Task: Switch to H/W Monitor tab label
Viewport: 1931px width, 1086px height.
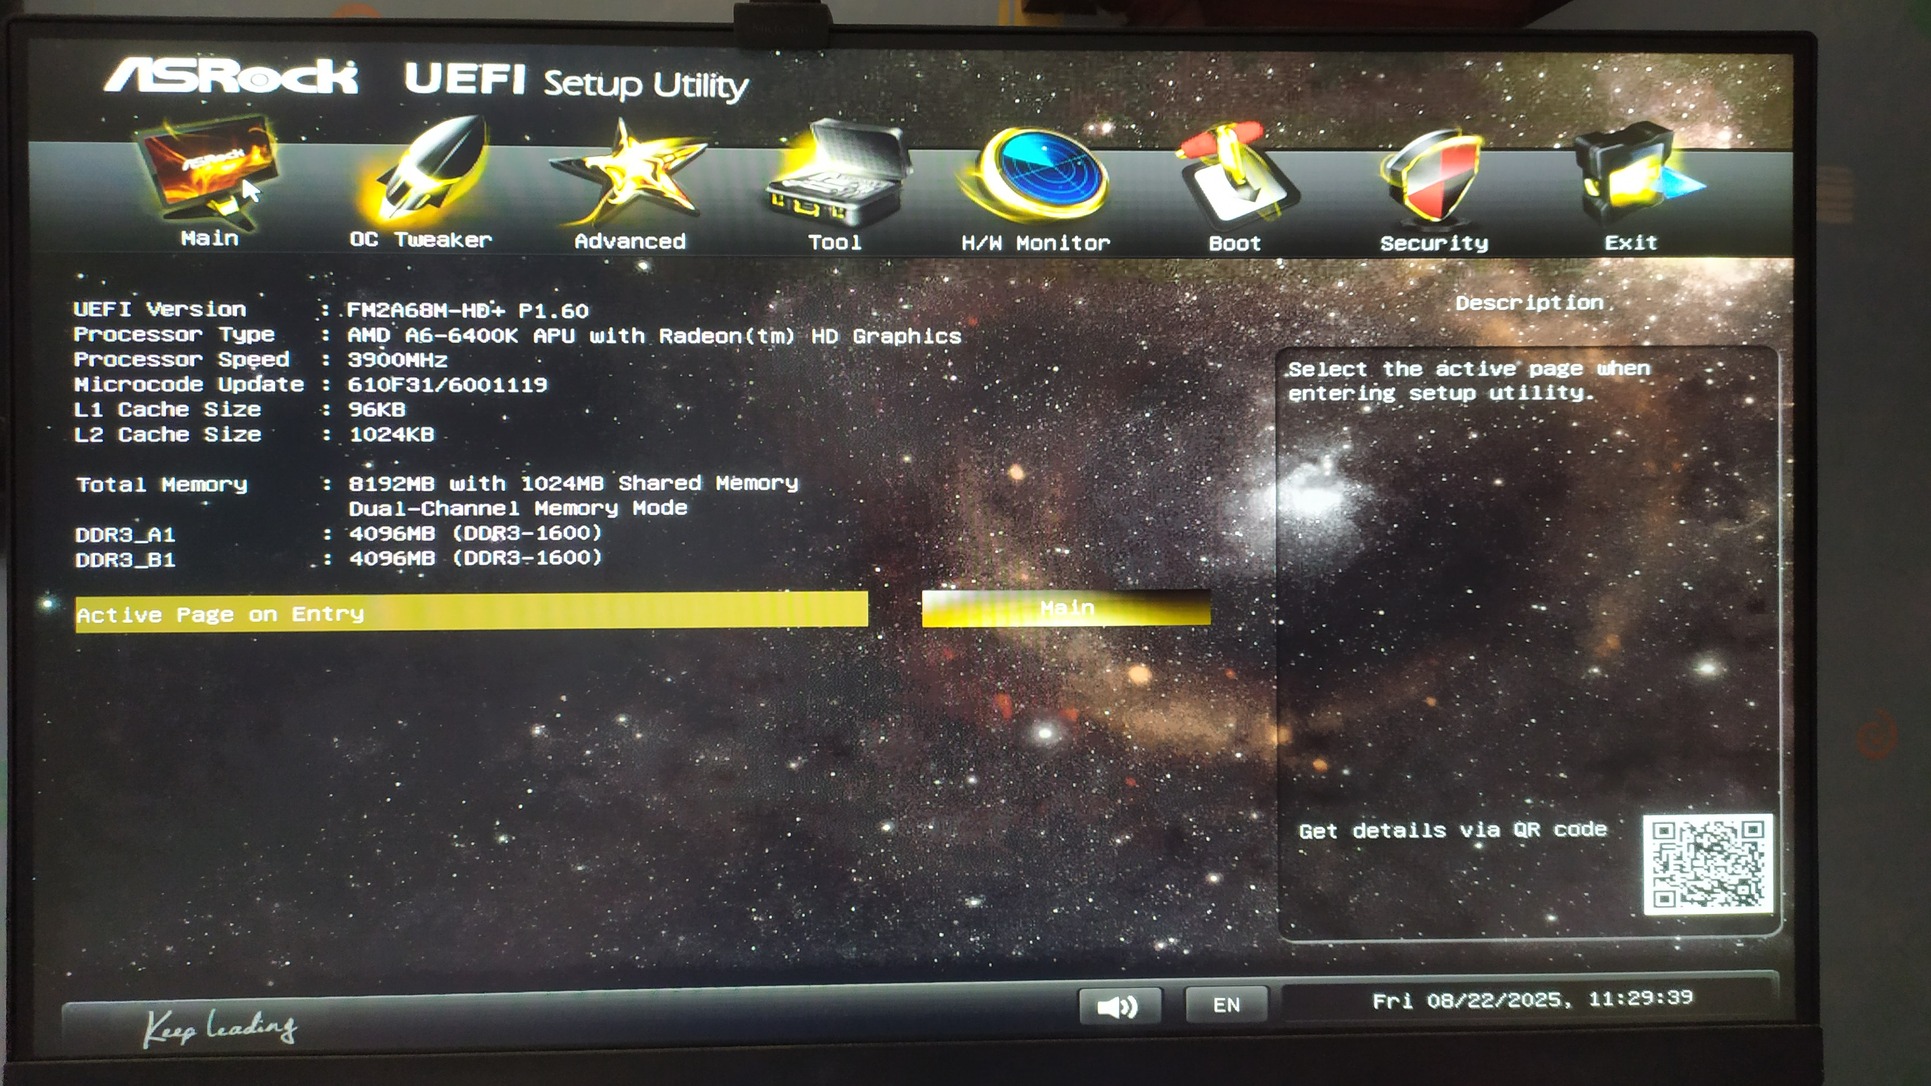Action: coord(1035,243)
